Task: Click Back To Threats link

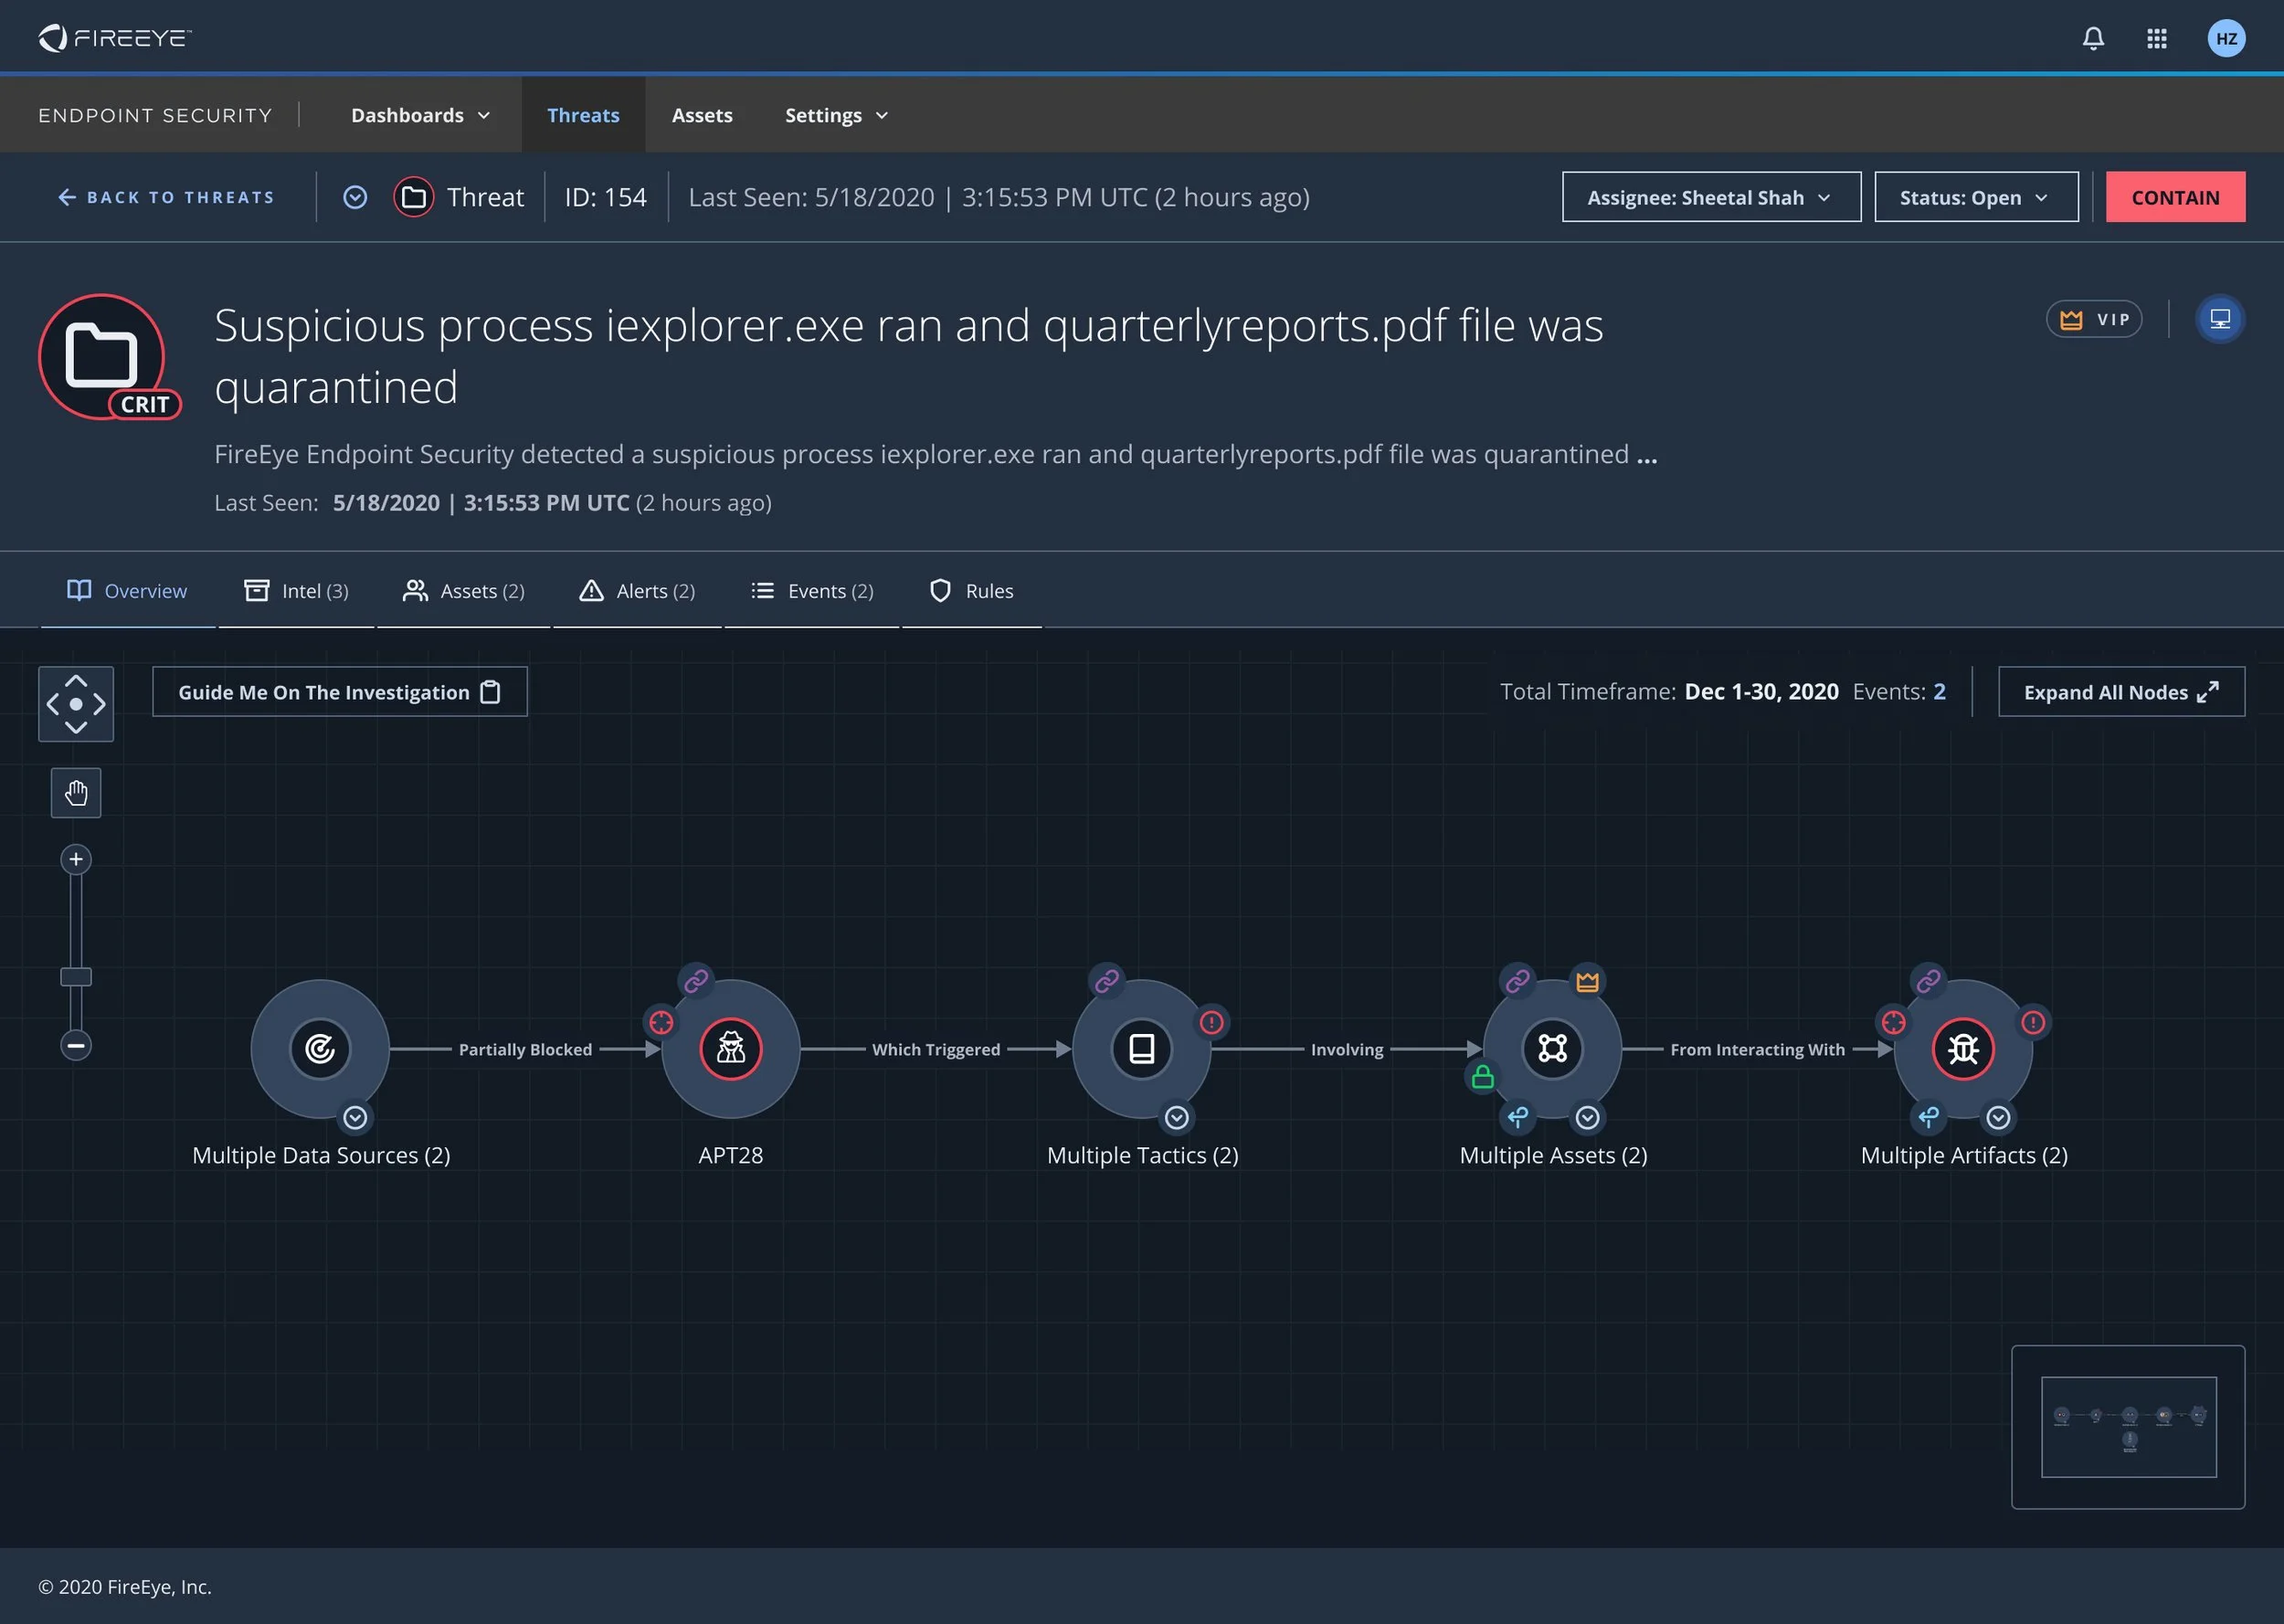Action: [x=165, y=197]
